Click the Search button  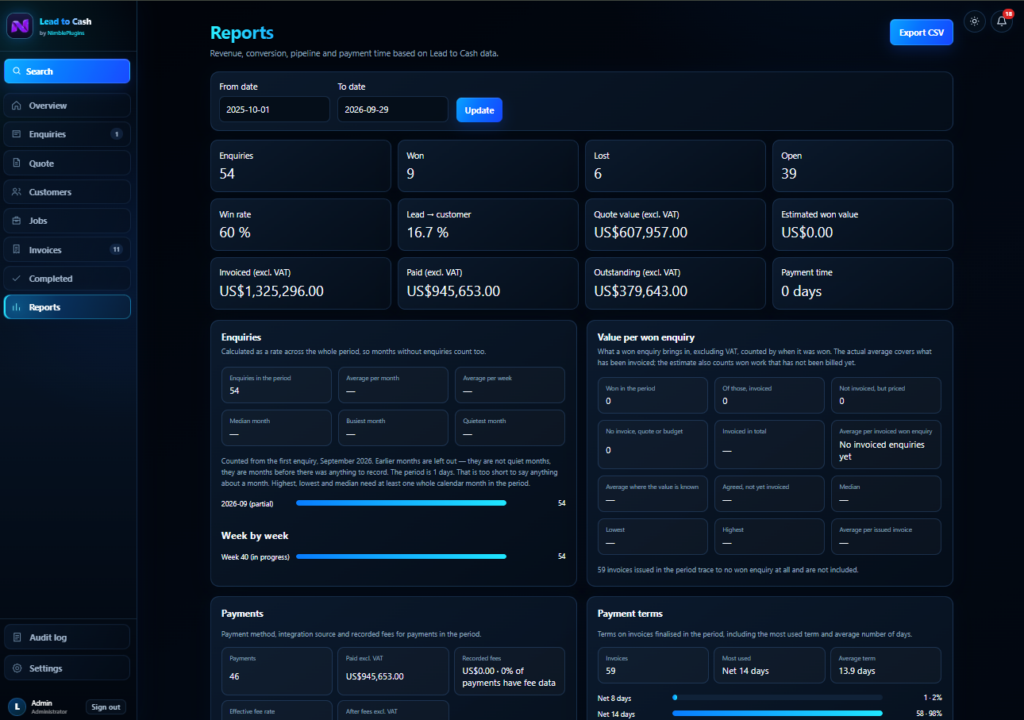click(x=67, y=71)
